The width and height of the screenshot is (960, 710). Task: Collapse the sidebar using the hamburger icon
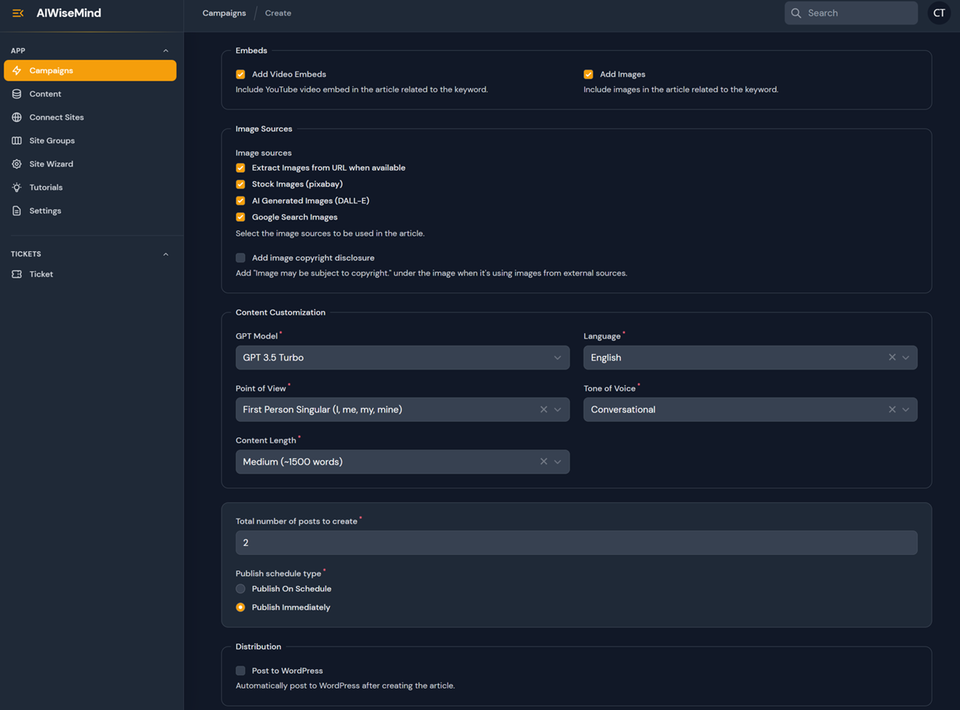click(x=18, y=13)
